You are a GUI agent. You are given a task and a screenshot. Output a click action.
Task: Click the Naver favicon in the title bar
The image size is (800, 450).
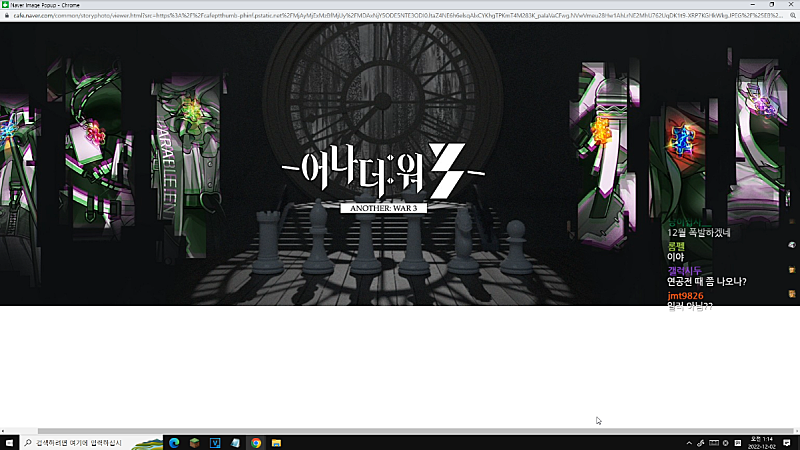tap(5, 5)
